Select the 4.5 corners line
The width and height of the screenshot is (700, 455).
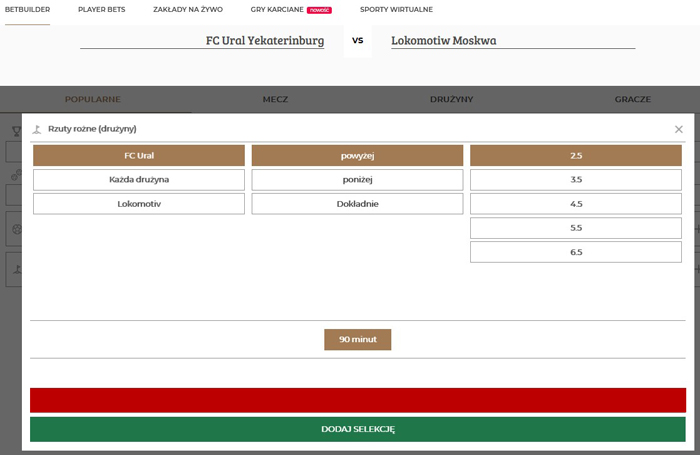coord(576,204)
